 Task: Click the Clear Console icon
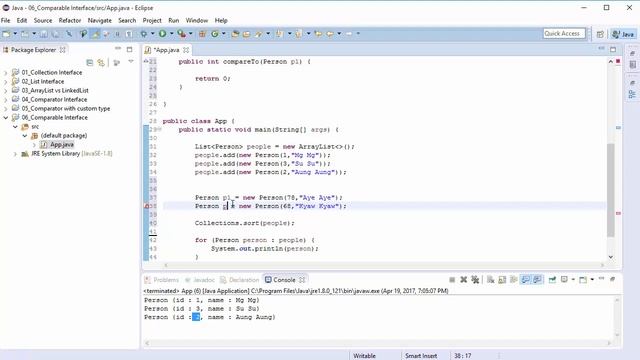491,280
